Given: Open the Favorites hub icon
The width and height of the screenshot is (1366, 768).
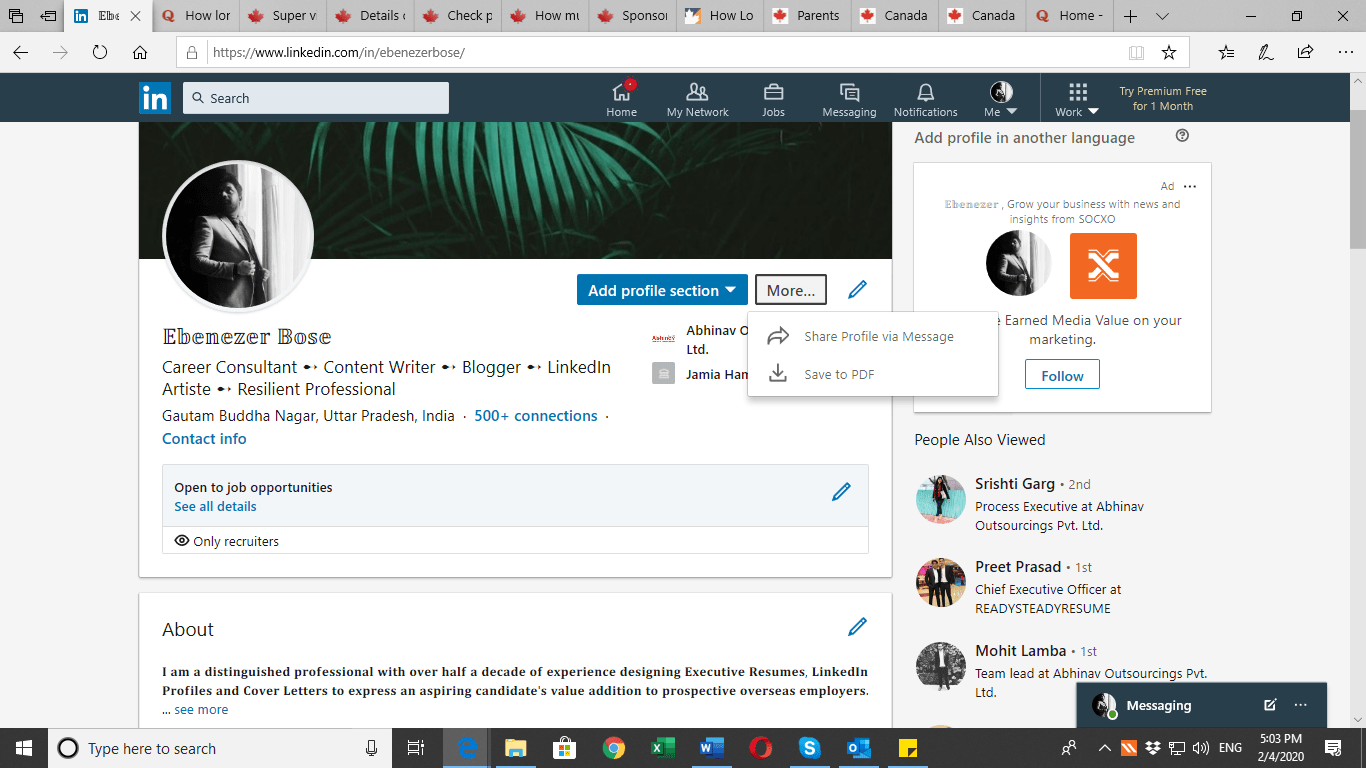Looking at the screenshot, I should point(1226,52).
